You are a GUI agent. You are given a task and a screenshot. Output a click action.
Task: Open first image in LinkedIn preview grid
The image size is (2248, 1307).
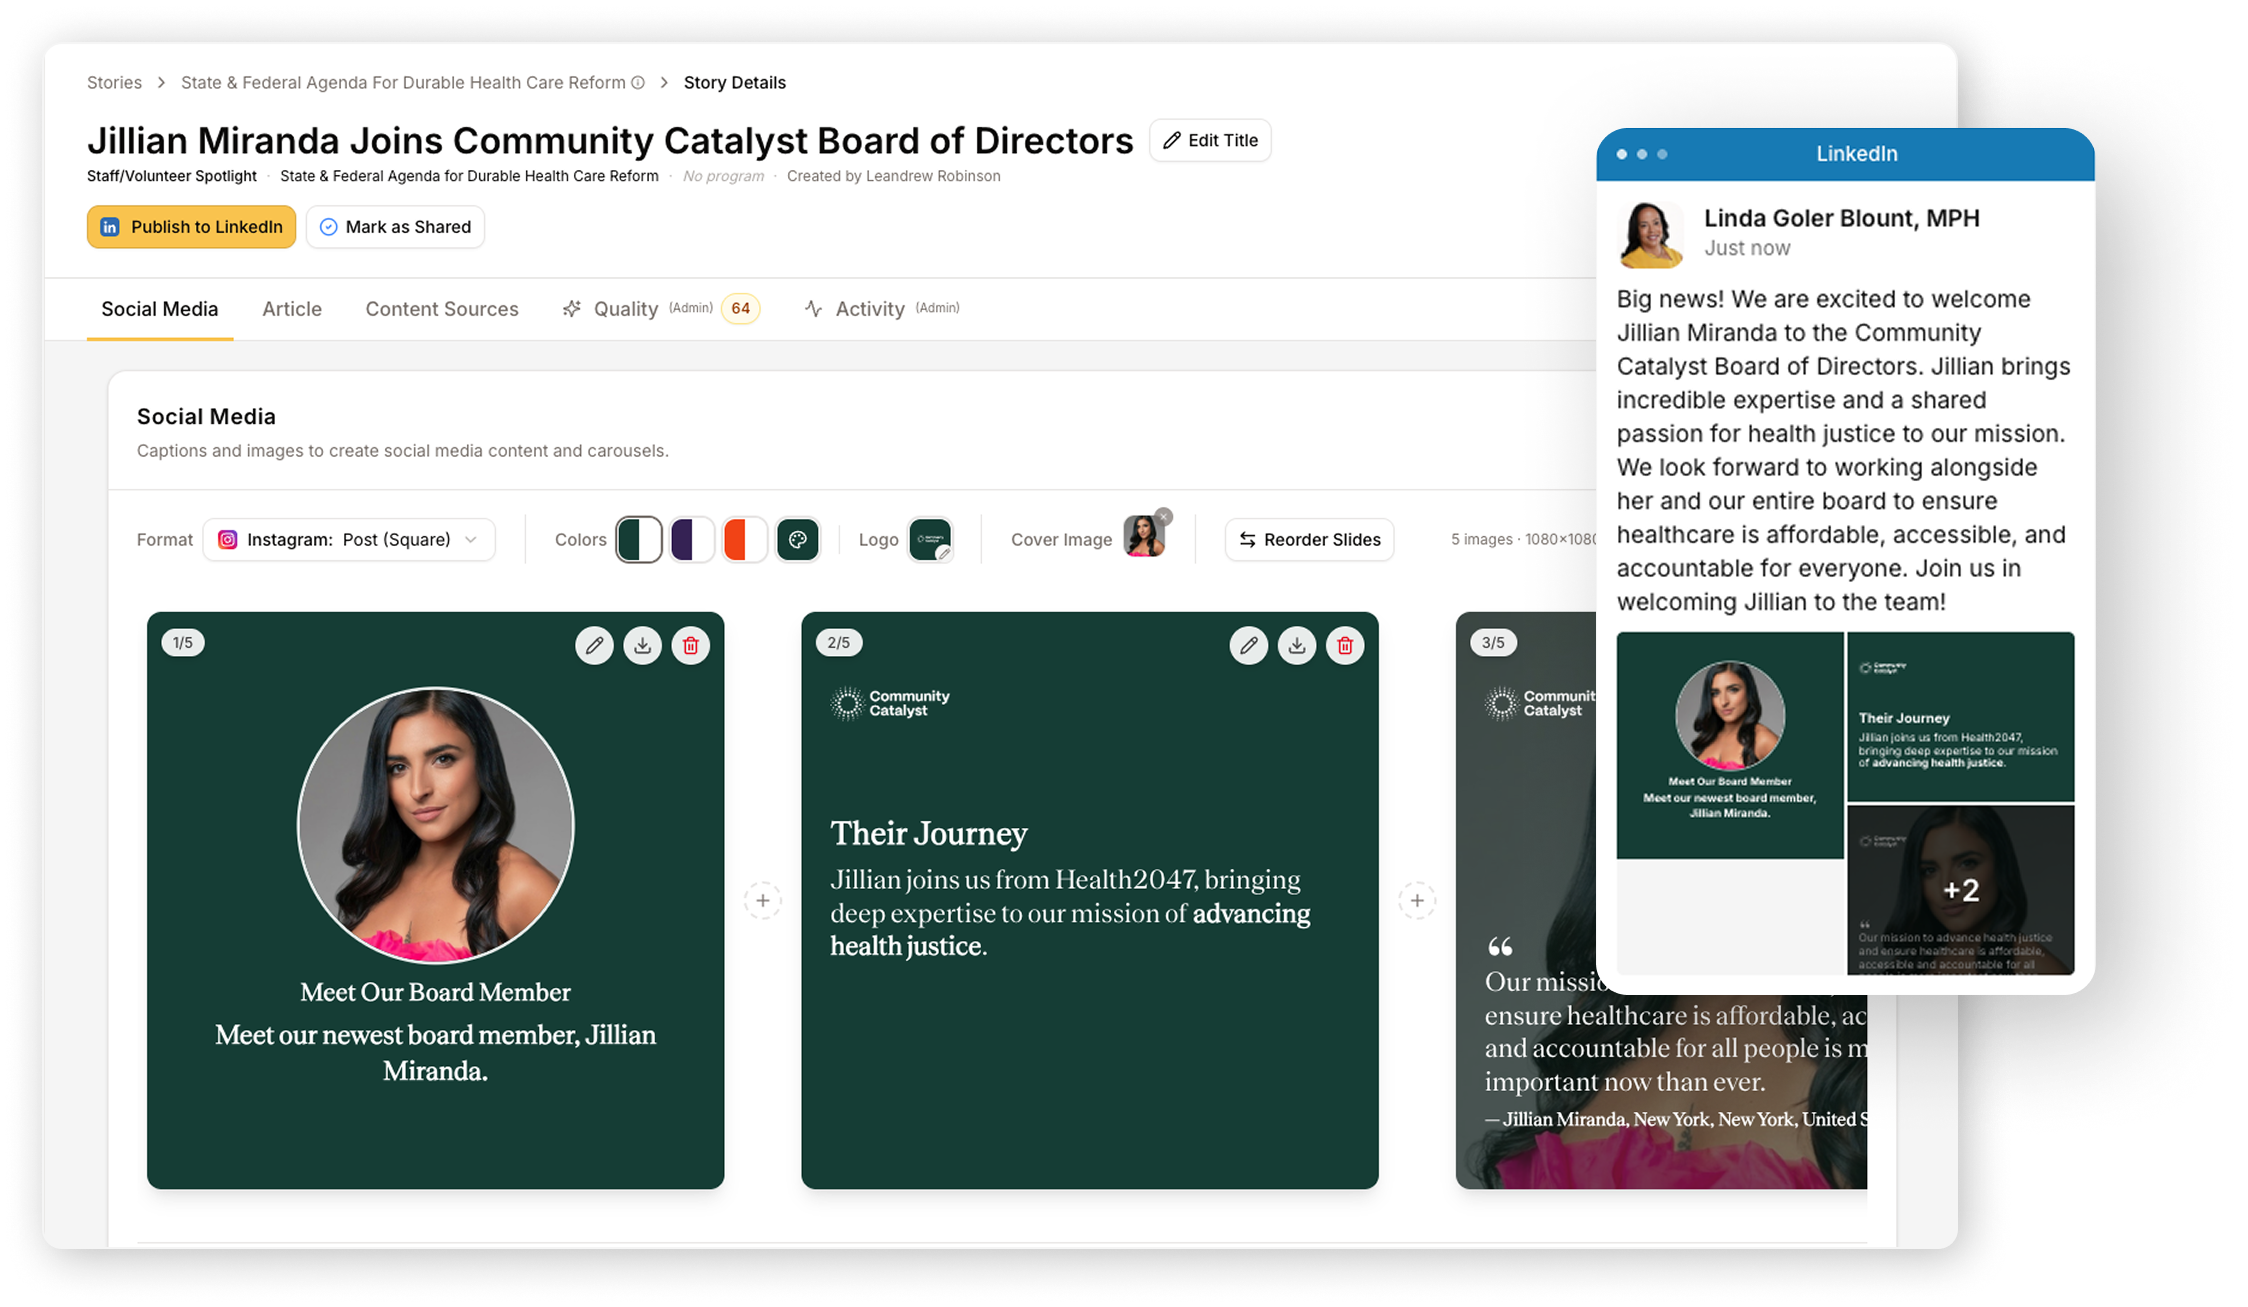click(x=1729, y=745)
